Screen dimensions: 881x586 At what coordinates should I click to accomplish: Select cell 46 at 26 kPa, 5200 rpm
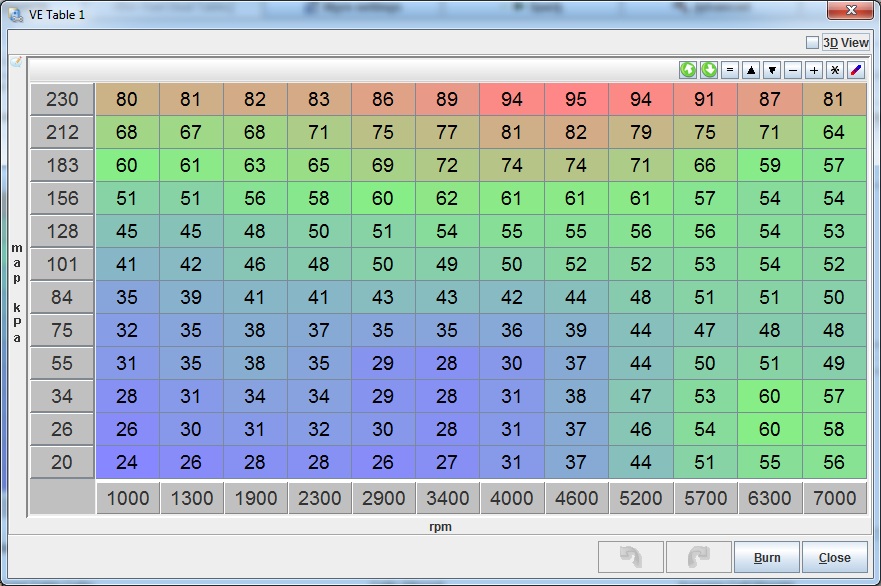coord(641,429)
